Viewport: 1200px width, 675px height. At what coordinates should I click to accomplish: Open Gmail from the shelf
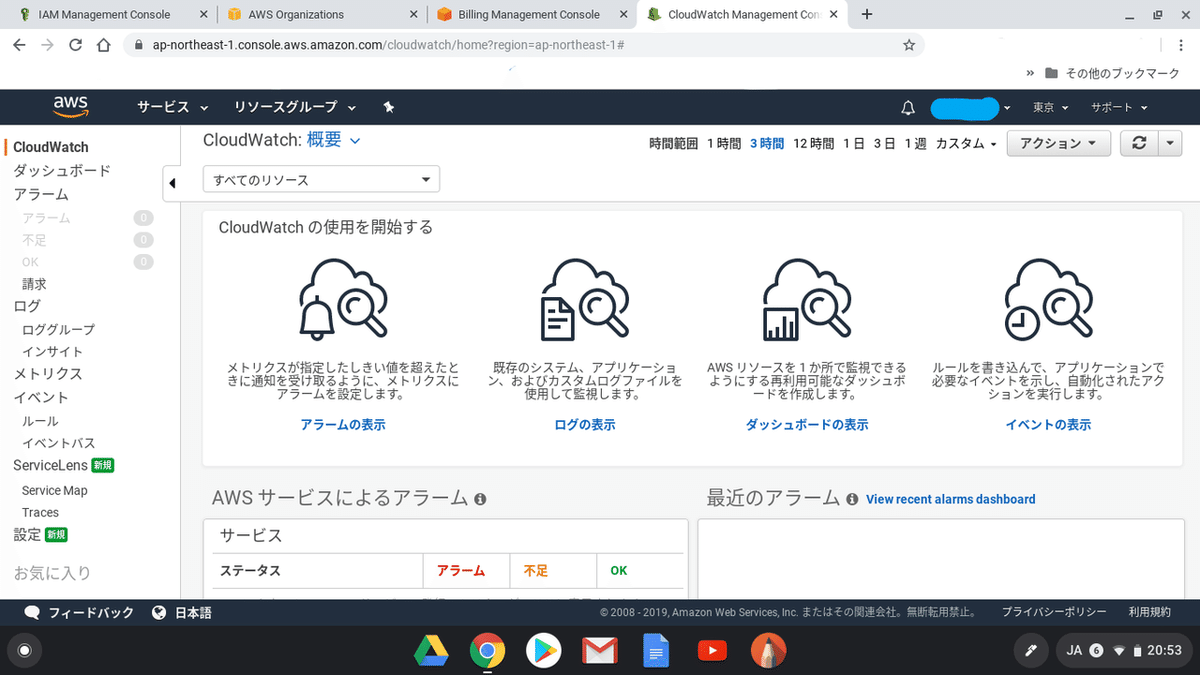(599, 652)
